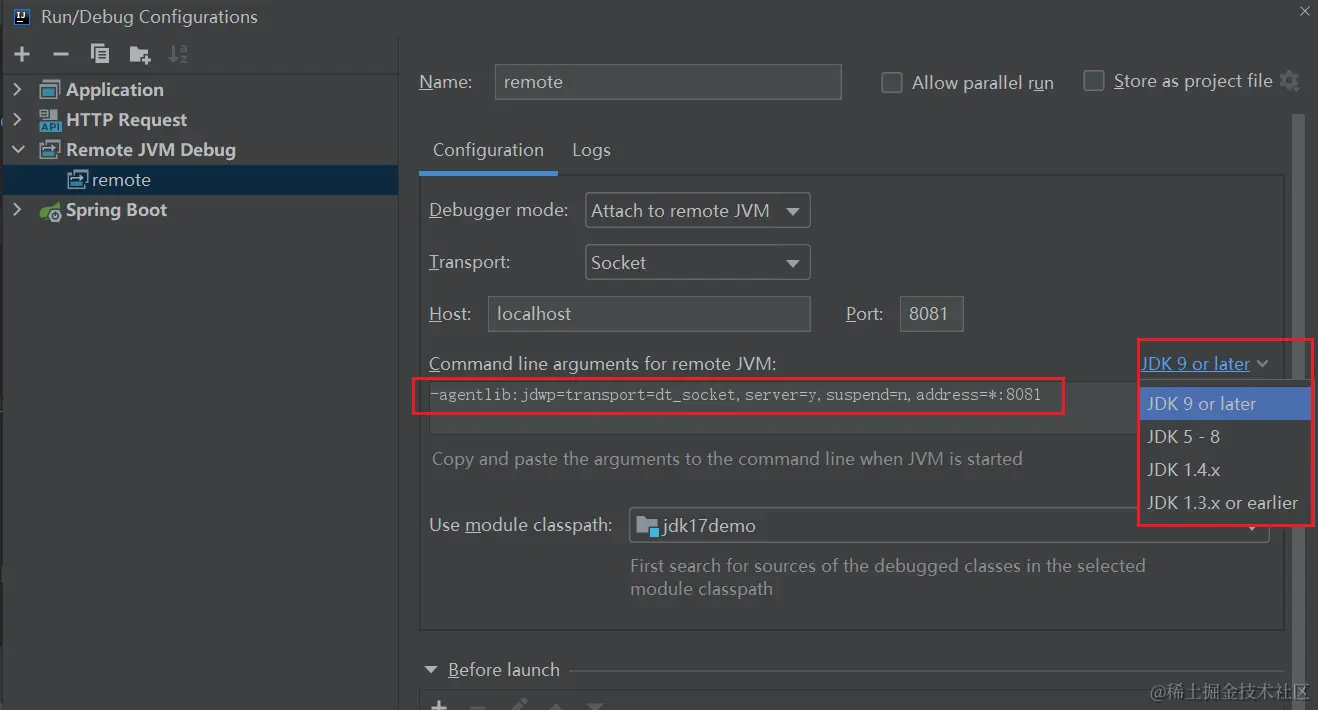Click the Remote JVM Debug icon

tap(49, 150)
